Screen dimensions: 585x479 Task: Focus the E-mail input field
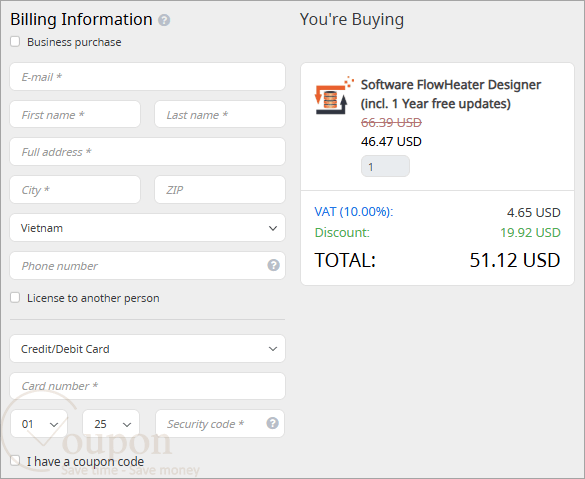(147, 76)
